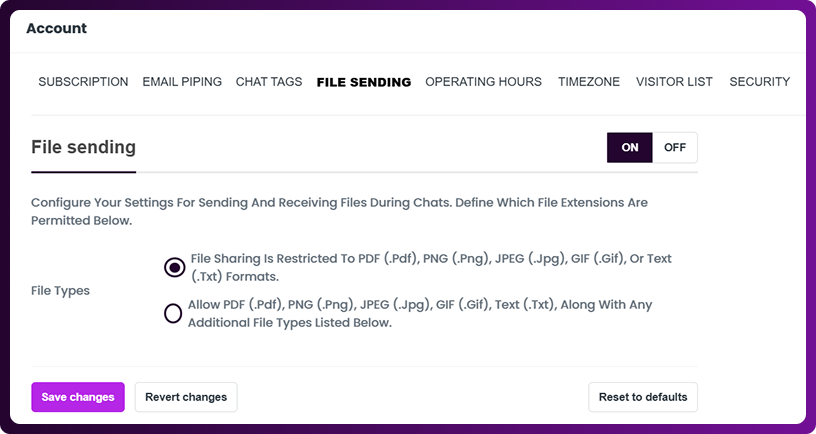
Task: Click the 'Allow PDF... Additional File Types' option text
Action: pyautogui.click(x=420, y=313)
